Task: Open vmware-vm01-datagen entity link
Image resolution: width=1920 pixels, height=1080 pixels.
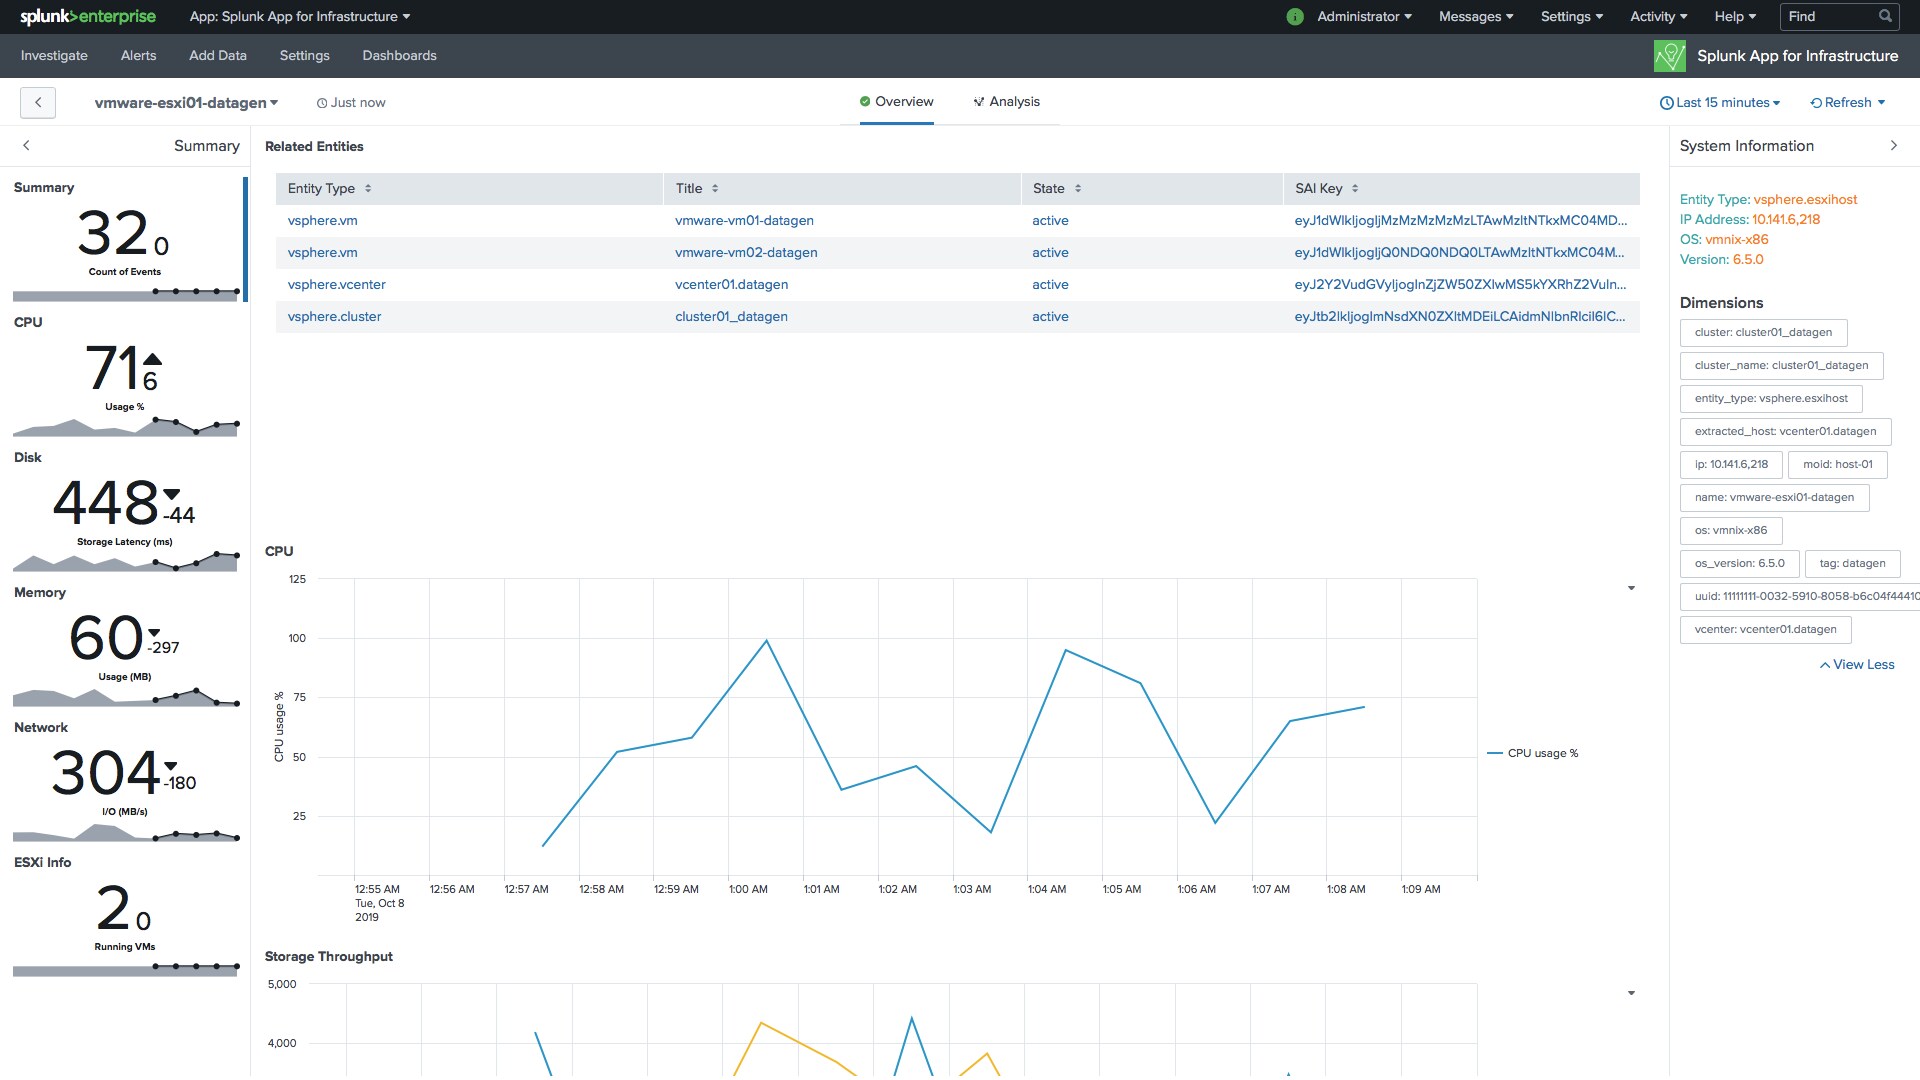Action: [x=744, y=220]
